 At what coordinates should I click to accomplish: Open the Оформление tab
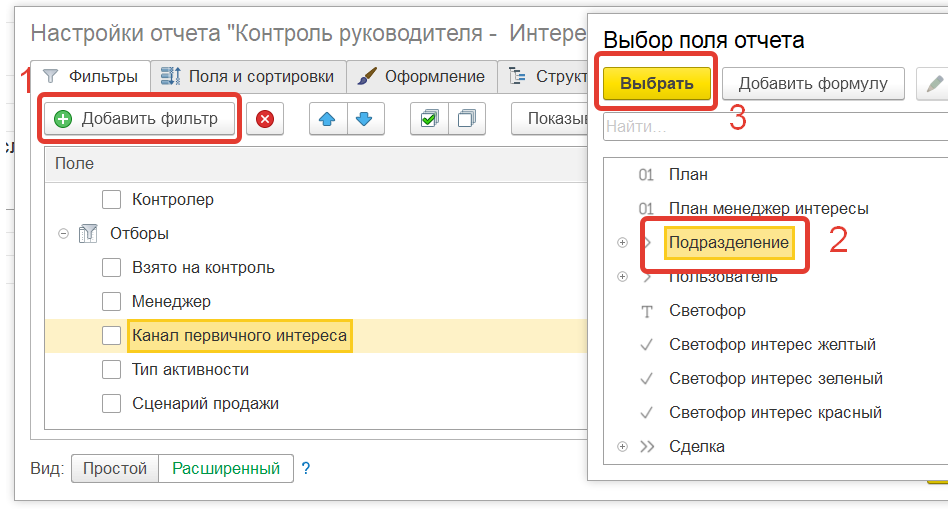click(x=421, y=76)
